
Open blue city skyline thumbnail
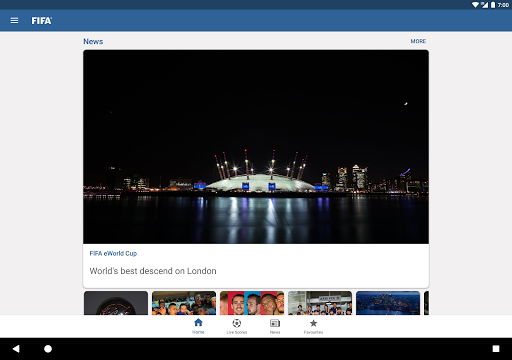(x=388, y=303)
